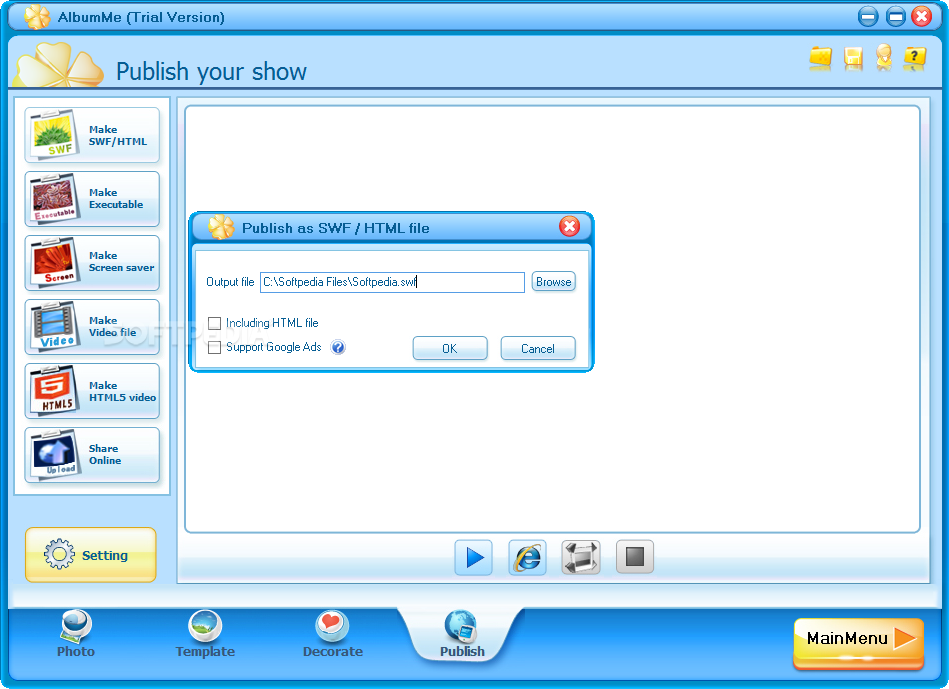The width and height of the screenshot is (949, 689).
Task: Cancel the SWF publish dialog
Action: click(x=537, y=348)
